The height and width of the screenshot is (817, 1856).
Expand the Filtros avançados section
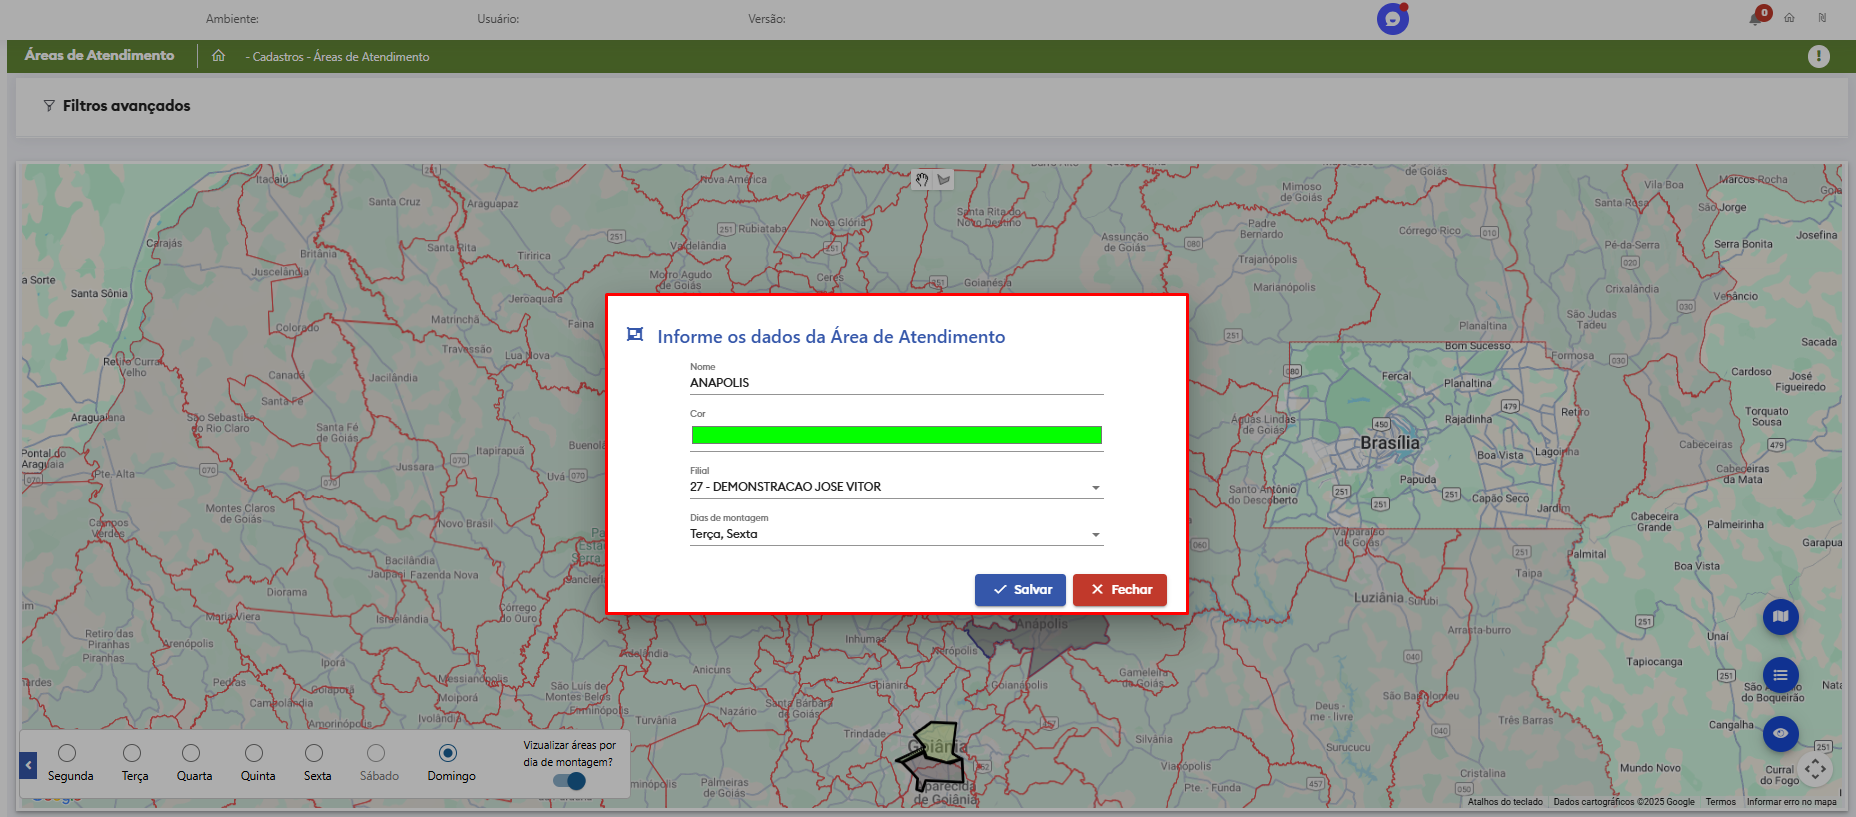tap(117, 106)
